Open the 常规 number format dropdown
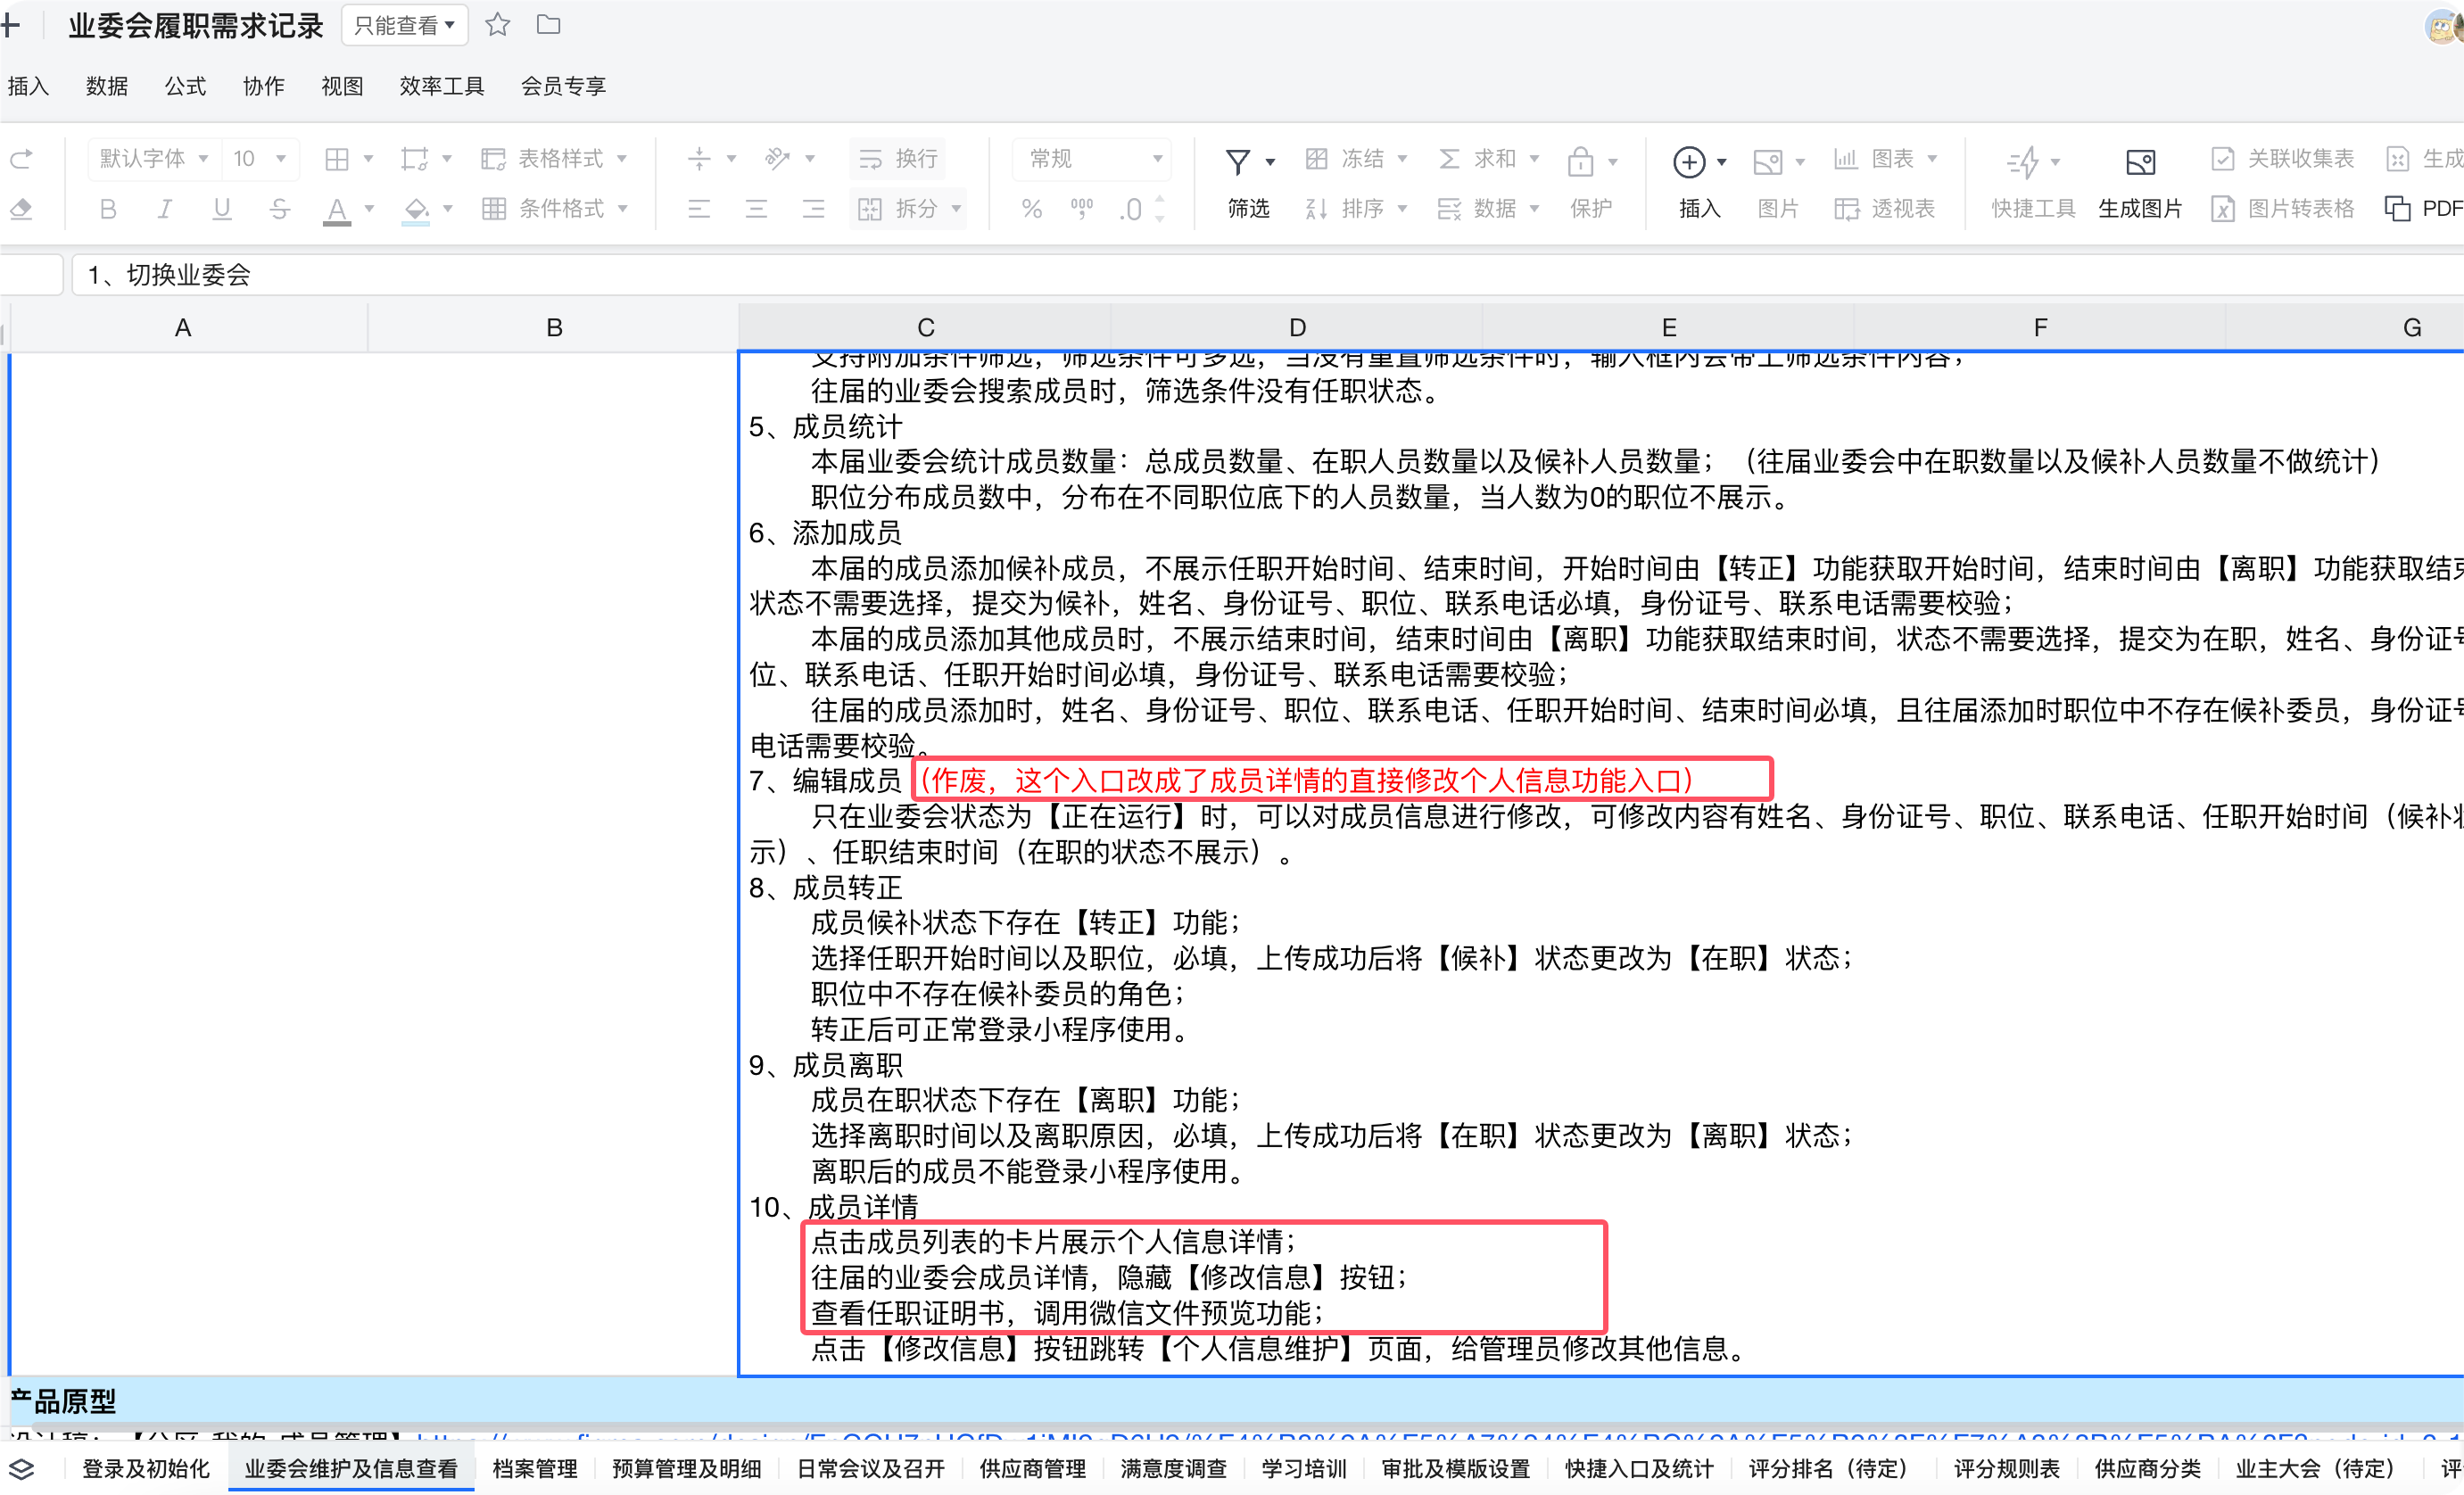The width and height of the screenshot is (2464, 1495). pyautogui.click(x=1090, y=158)
